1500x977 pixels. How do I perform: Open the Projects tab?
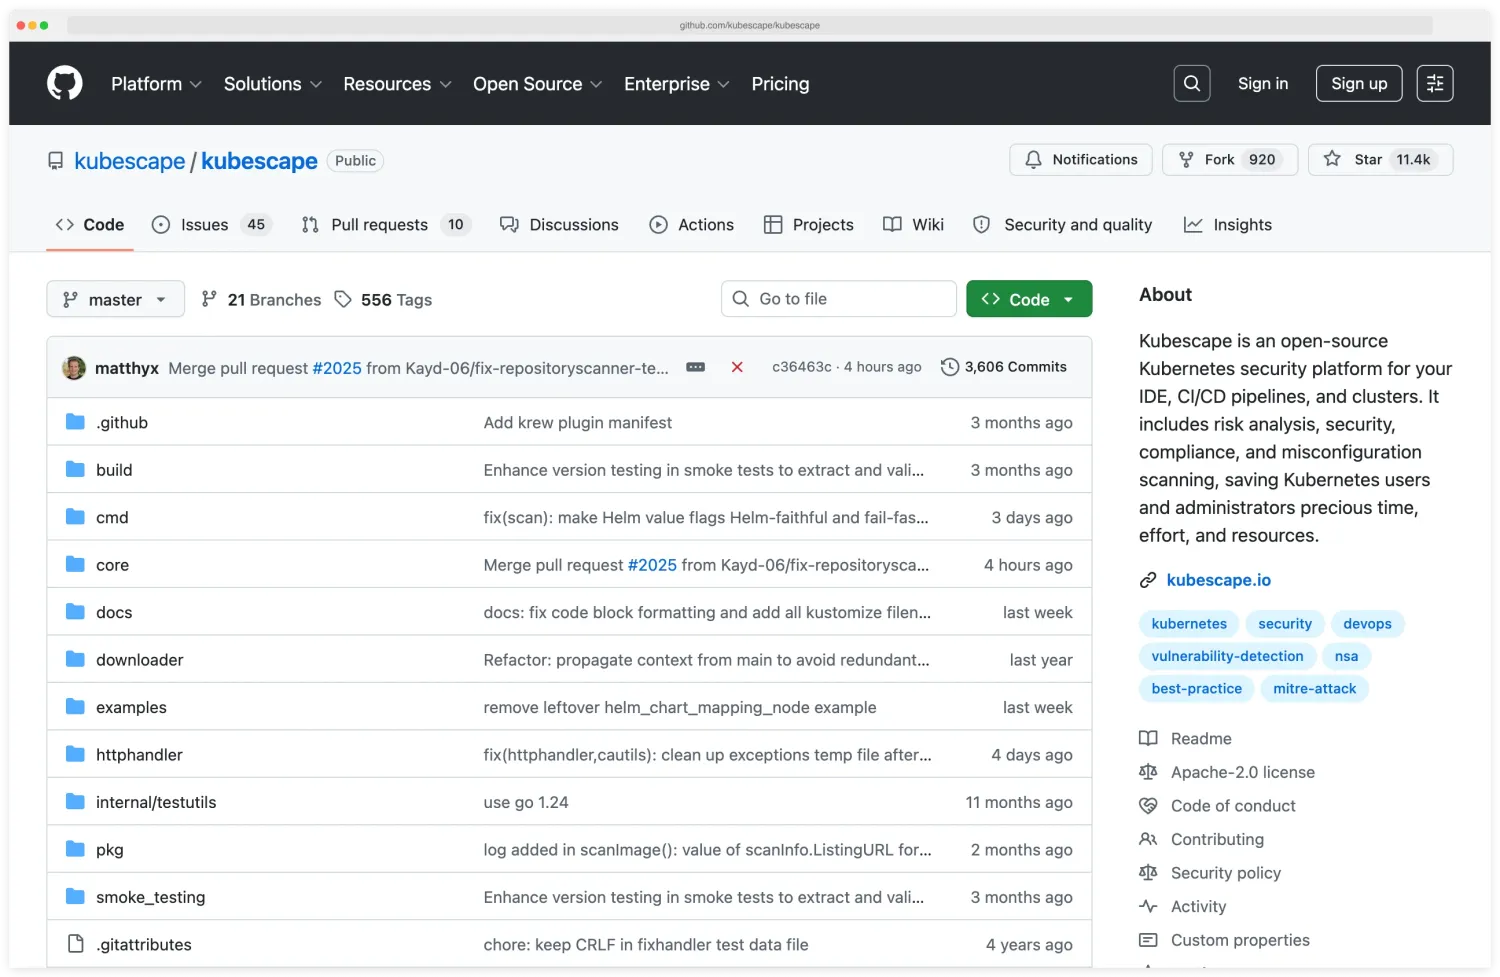coord(809,225)
